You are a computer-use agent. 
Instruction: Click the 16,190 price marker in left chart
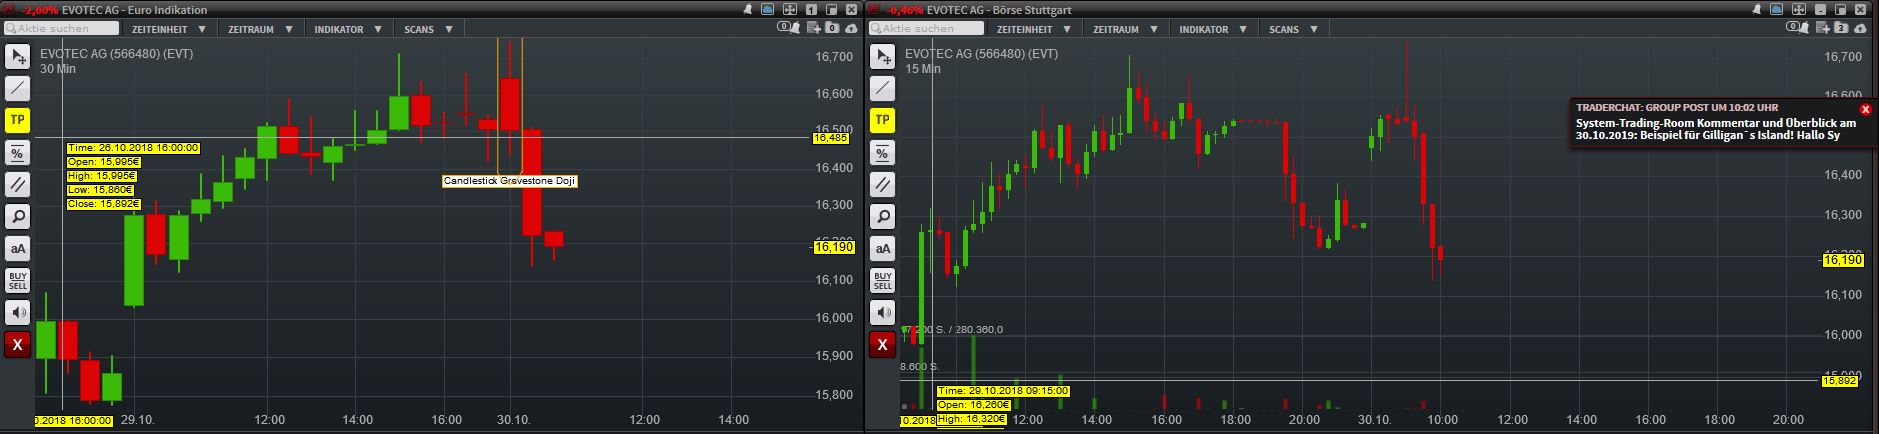pos(834,246)
